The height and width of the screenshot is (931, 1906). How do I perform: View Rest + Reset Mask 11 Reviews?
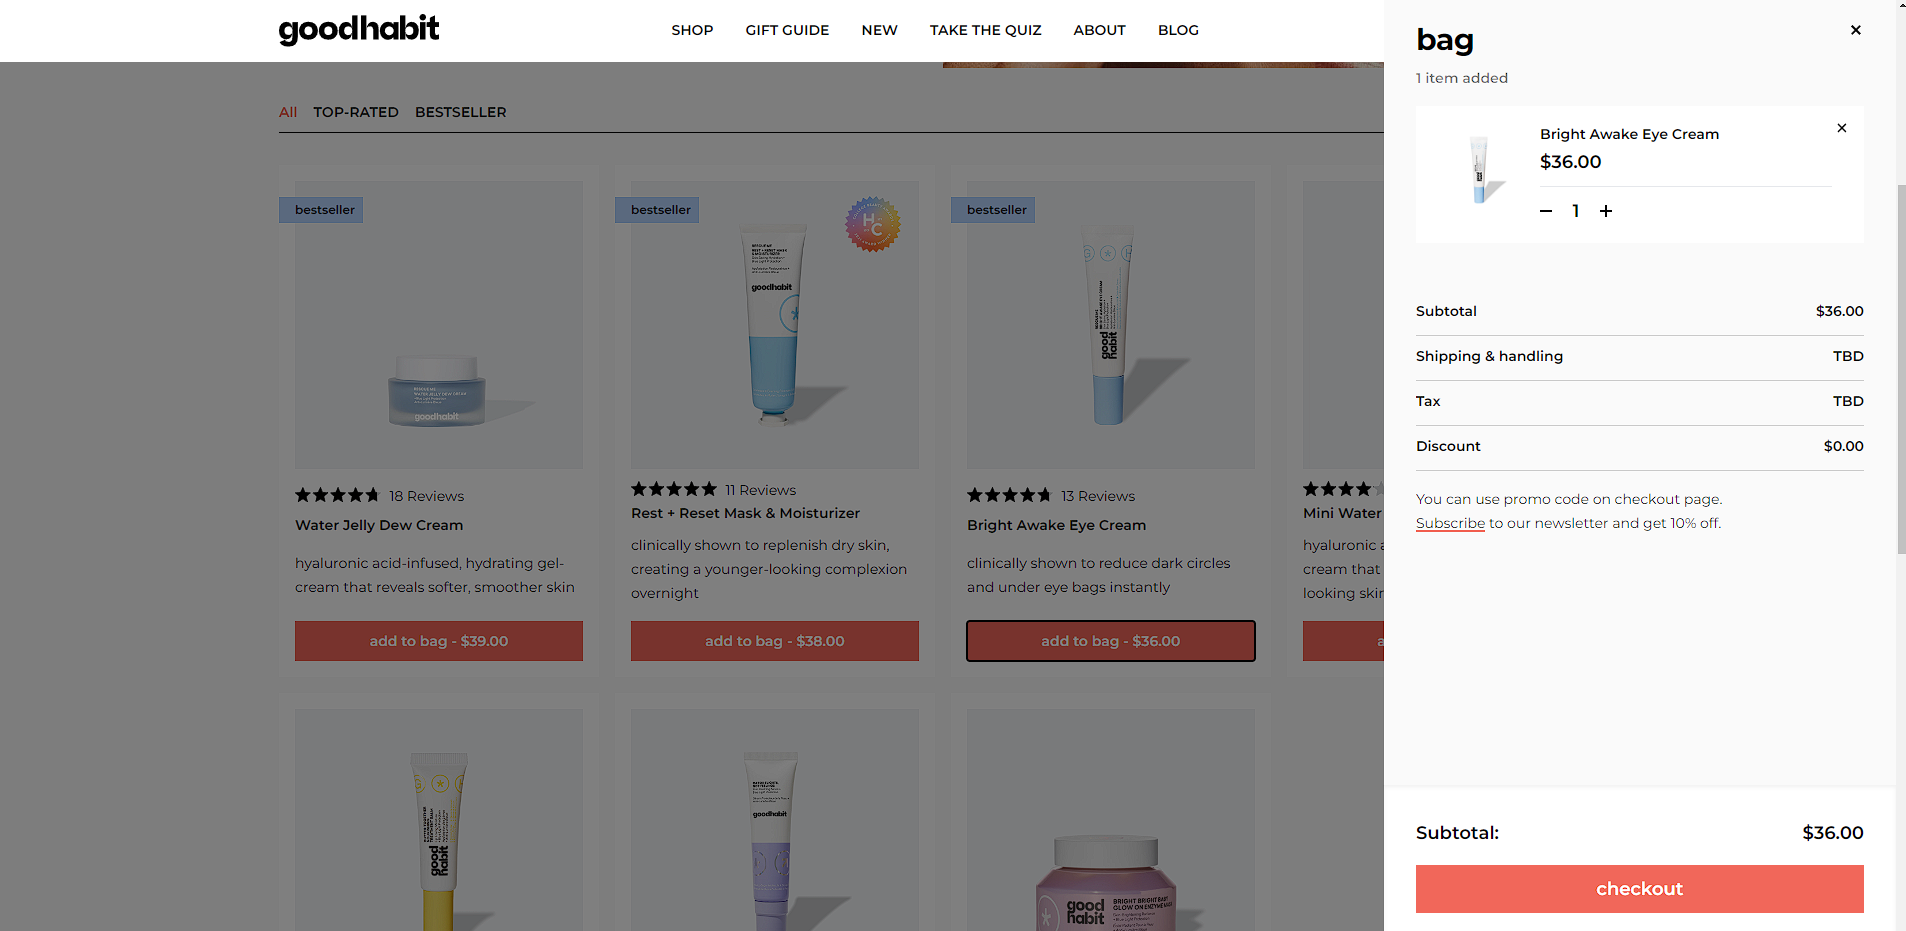point(761,490)
